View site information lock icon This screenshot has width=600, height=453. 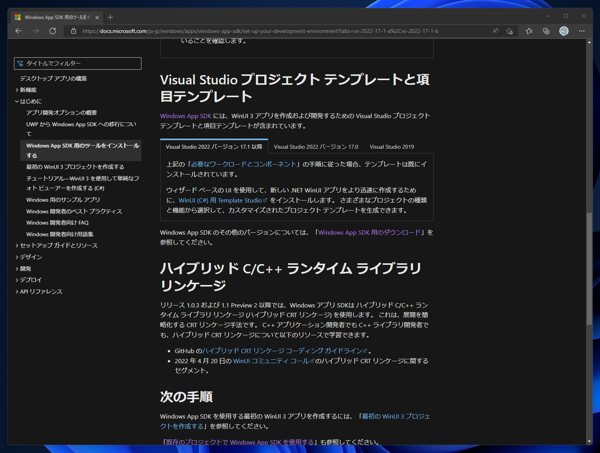[73, 31]
